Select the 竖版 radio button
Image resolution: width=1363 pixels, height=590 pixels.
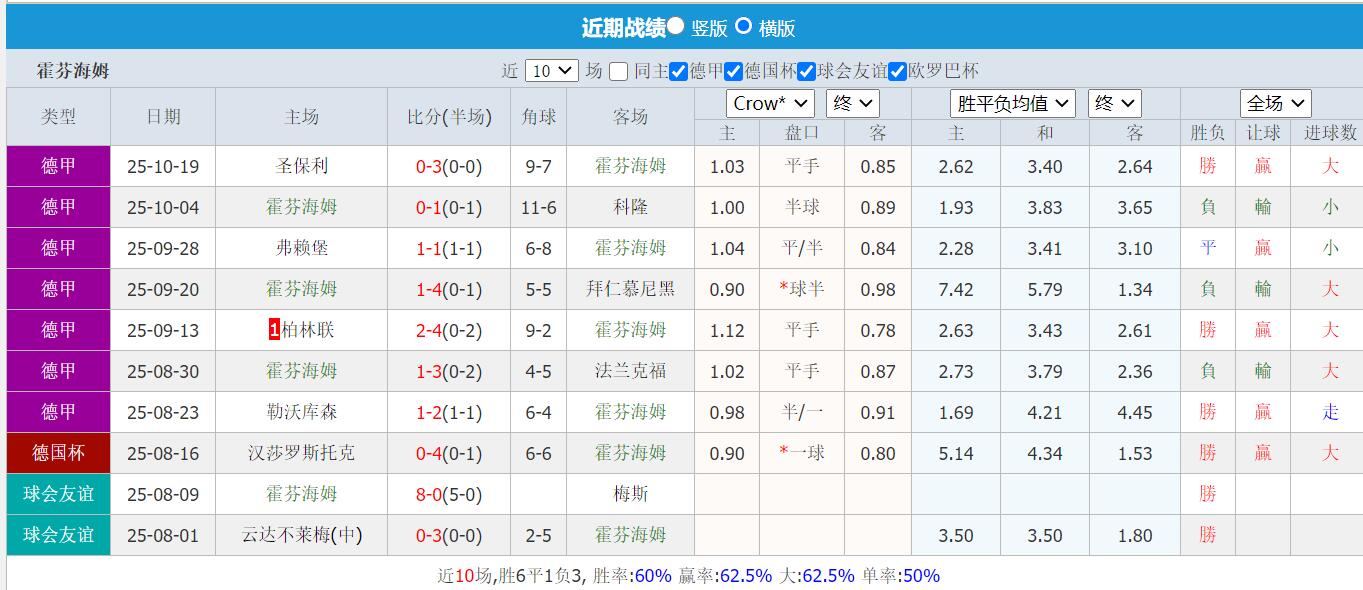(x=677, y=26)
